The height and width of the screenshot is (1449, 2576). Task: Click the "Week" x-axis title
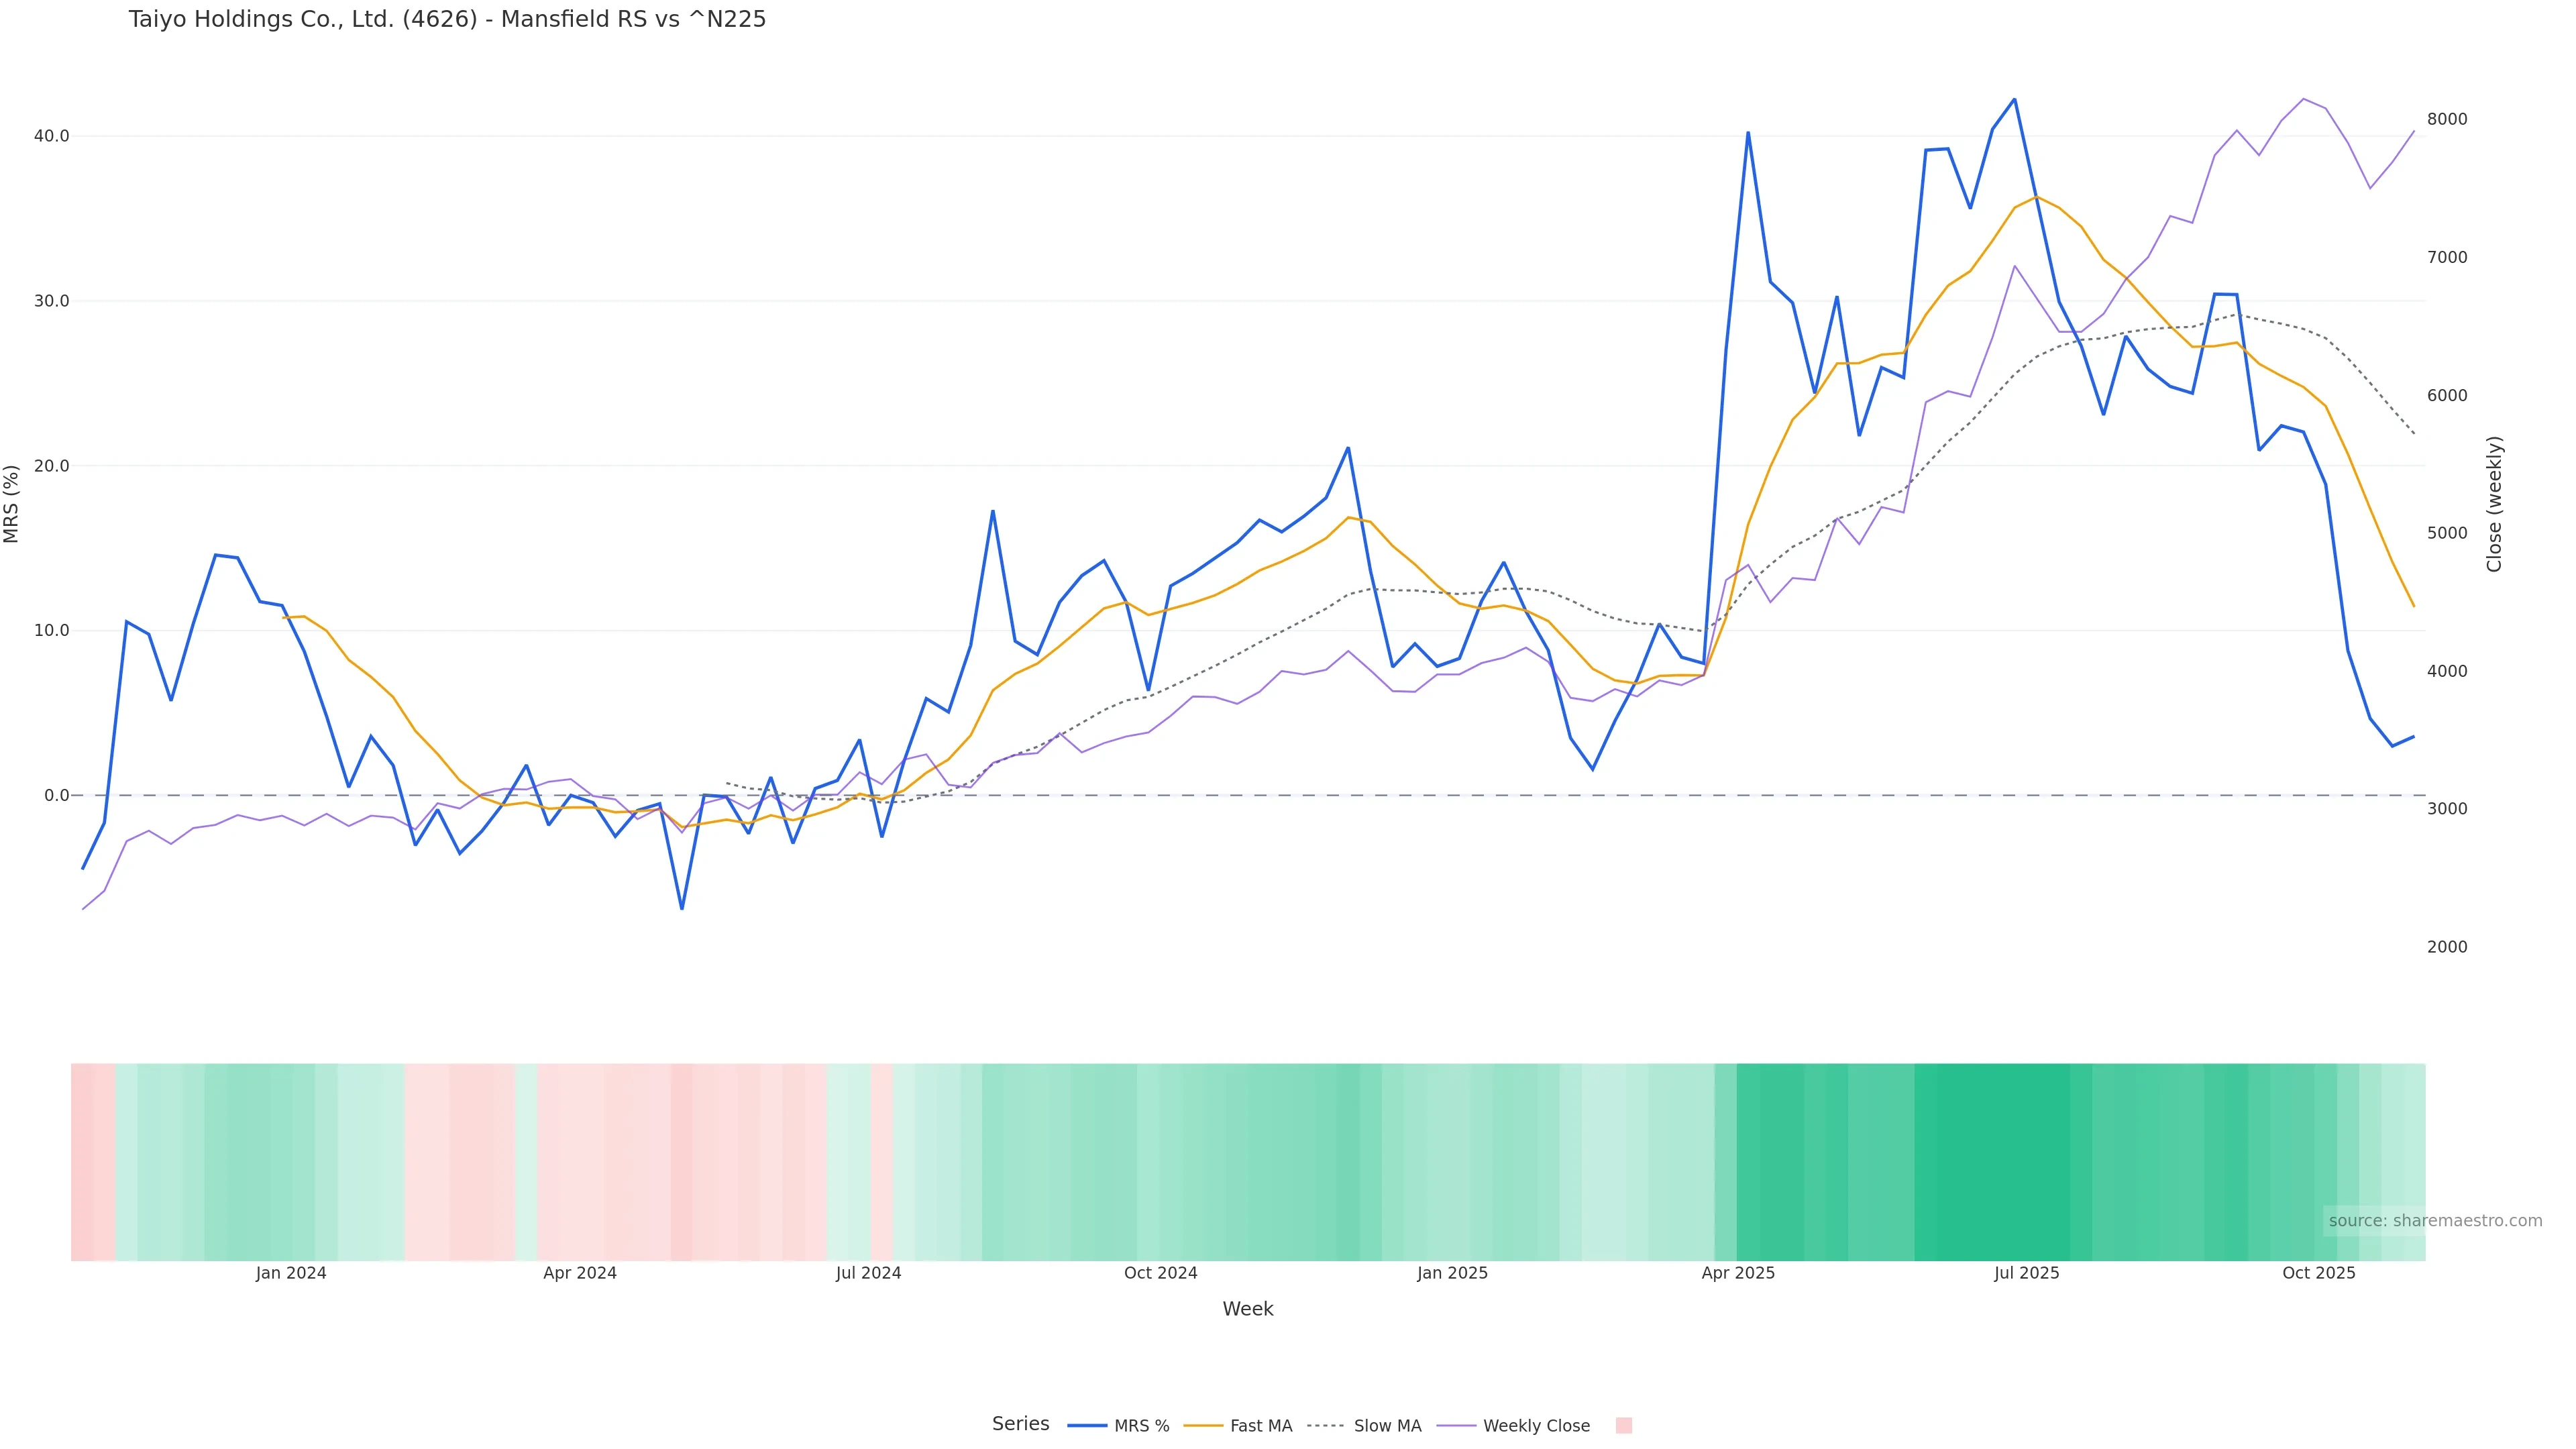(x=1247, y=1309)
